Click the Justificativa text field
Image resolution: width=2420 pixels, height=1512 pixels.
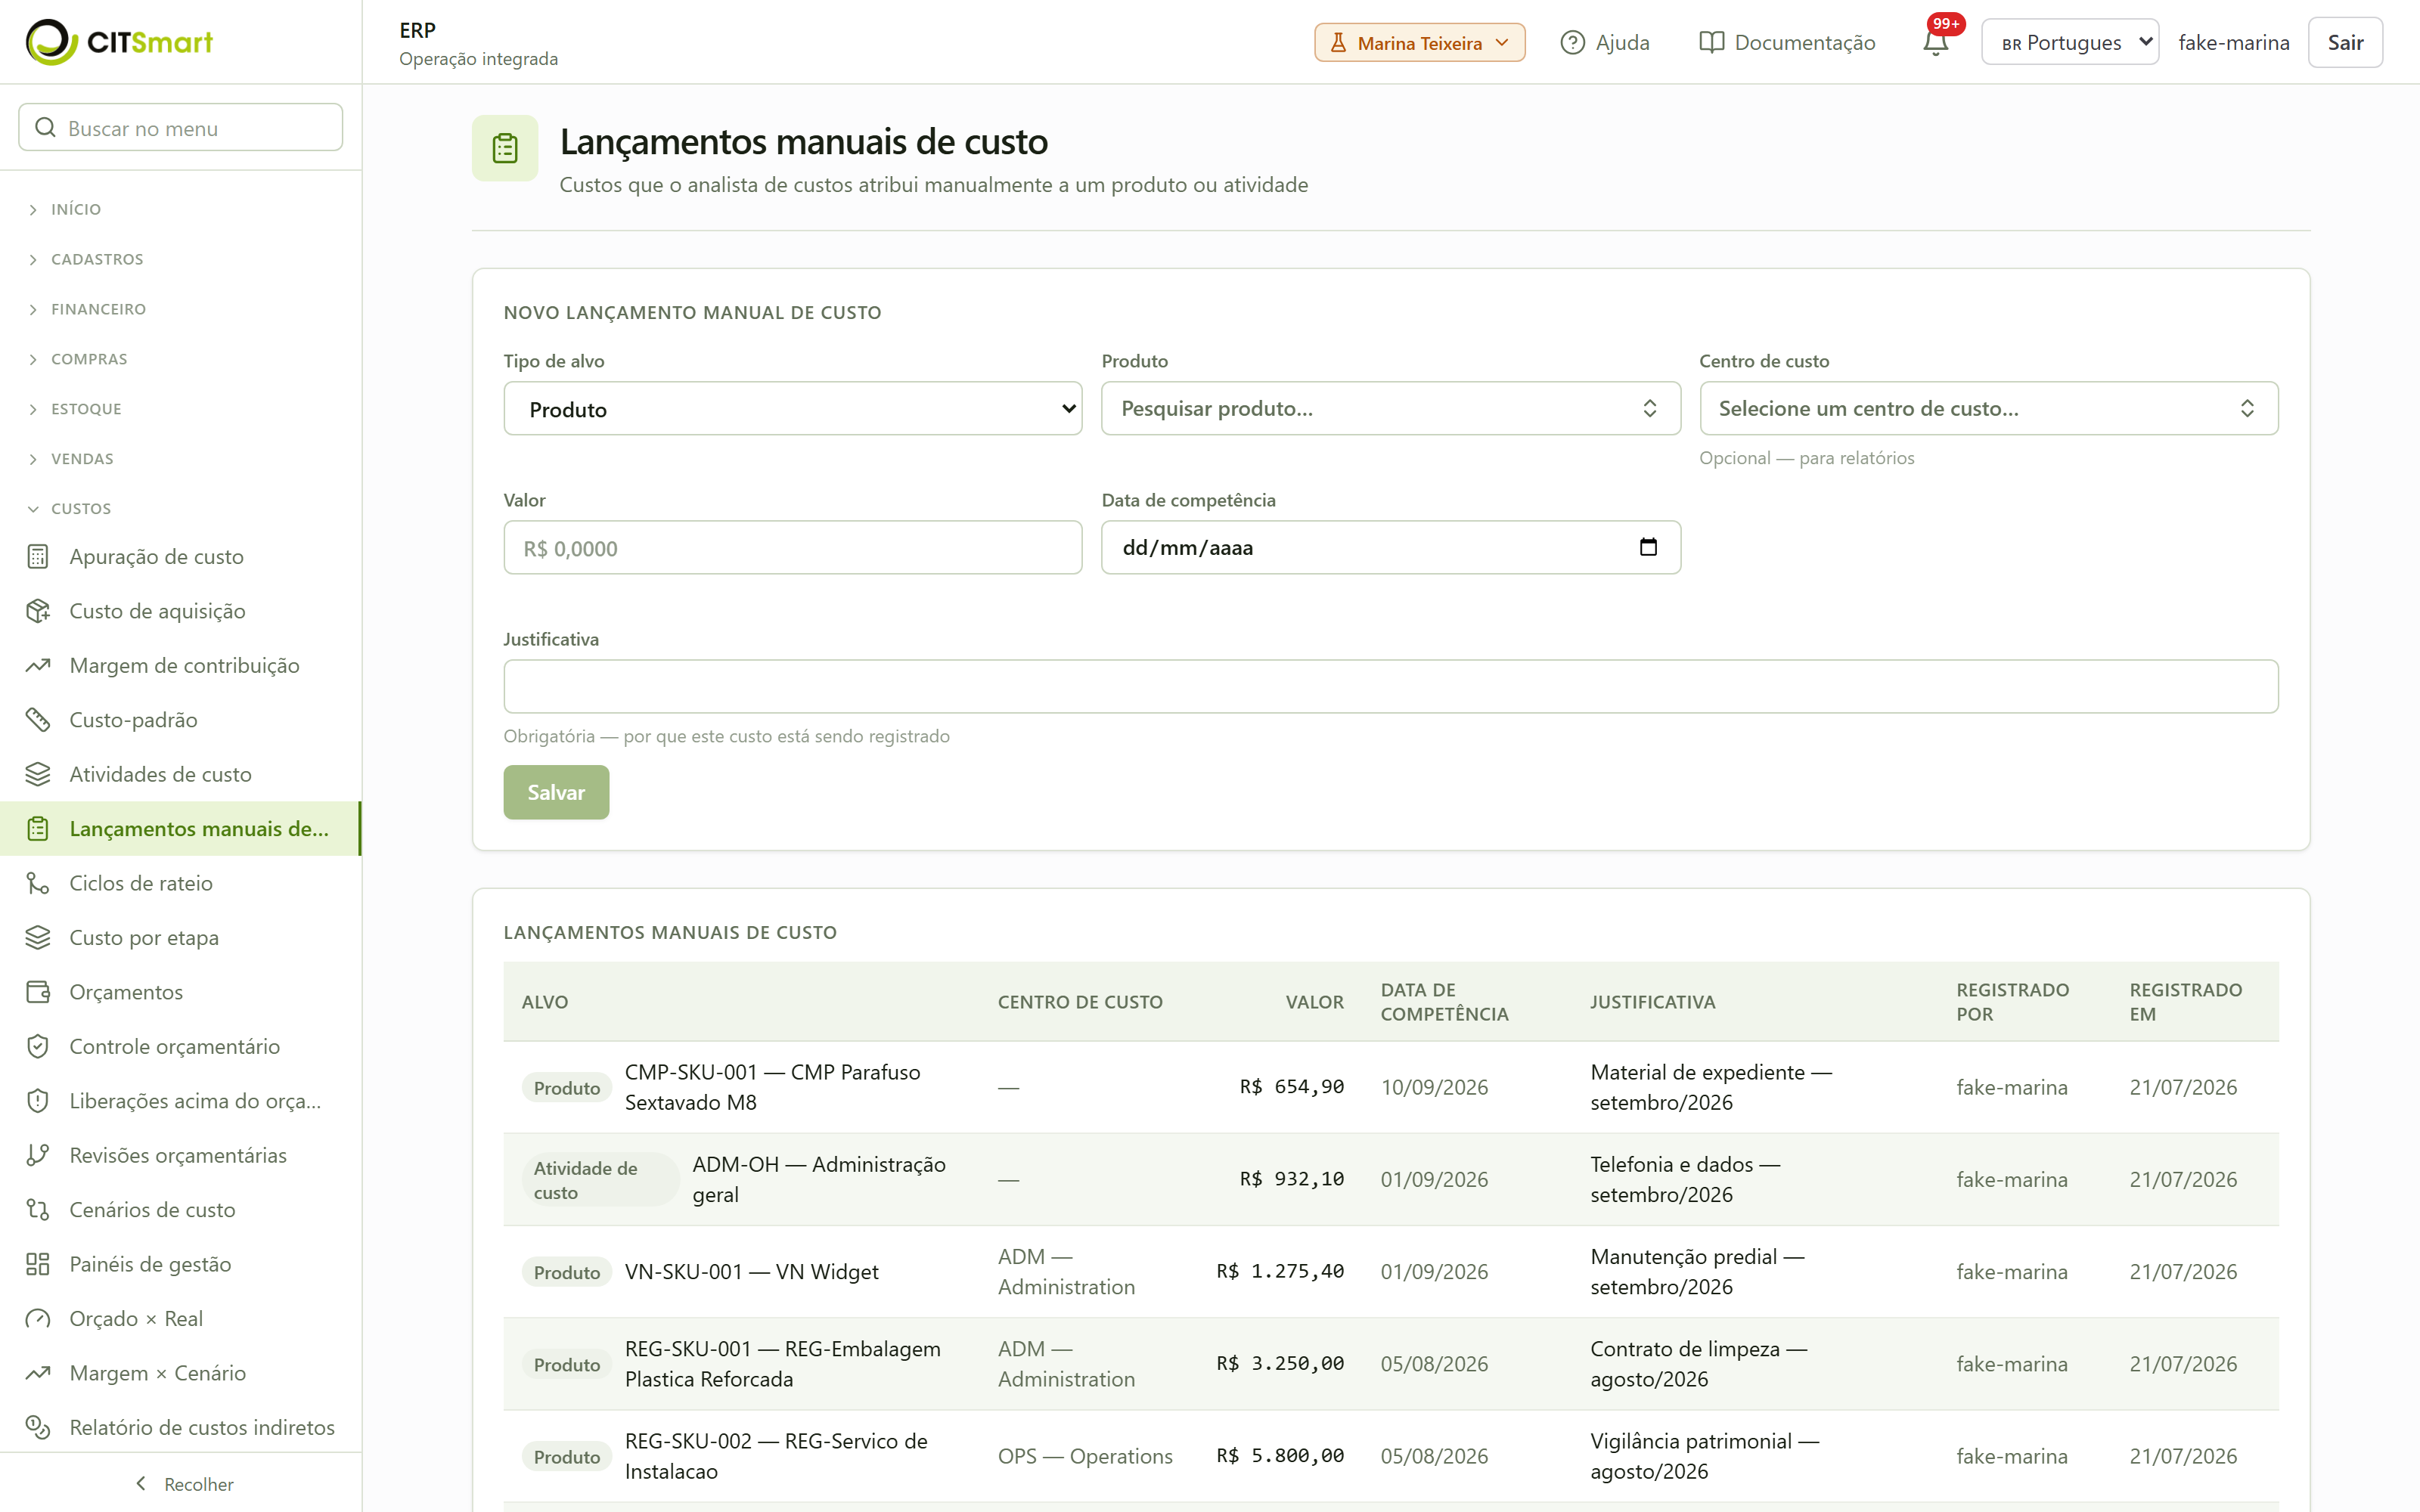click(1390, 686)
